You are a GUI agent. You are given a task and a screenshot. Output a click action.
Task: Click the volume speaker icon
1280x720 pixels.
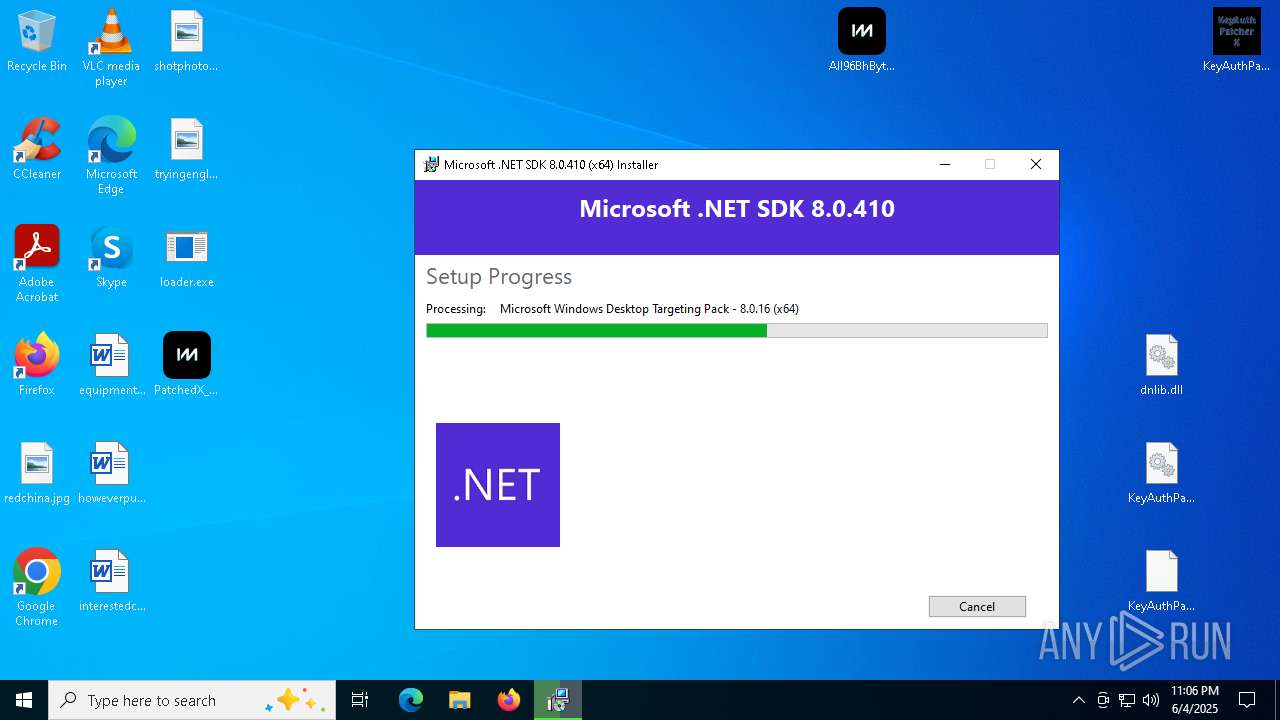(x=1151, y=700)
